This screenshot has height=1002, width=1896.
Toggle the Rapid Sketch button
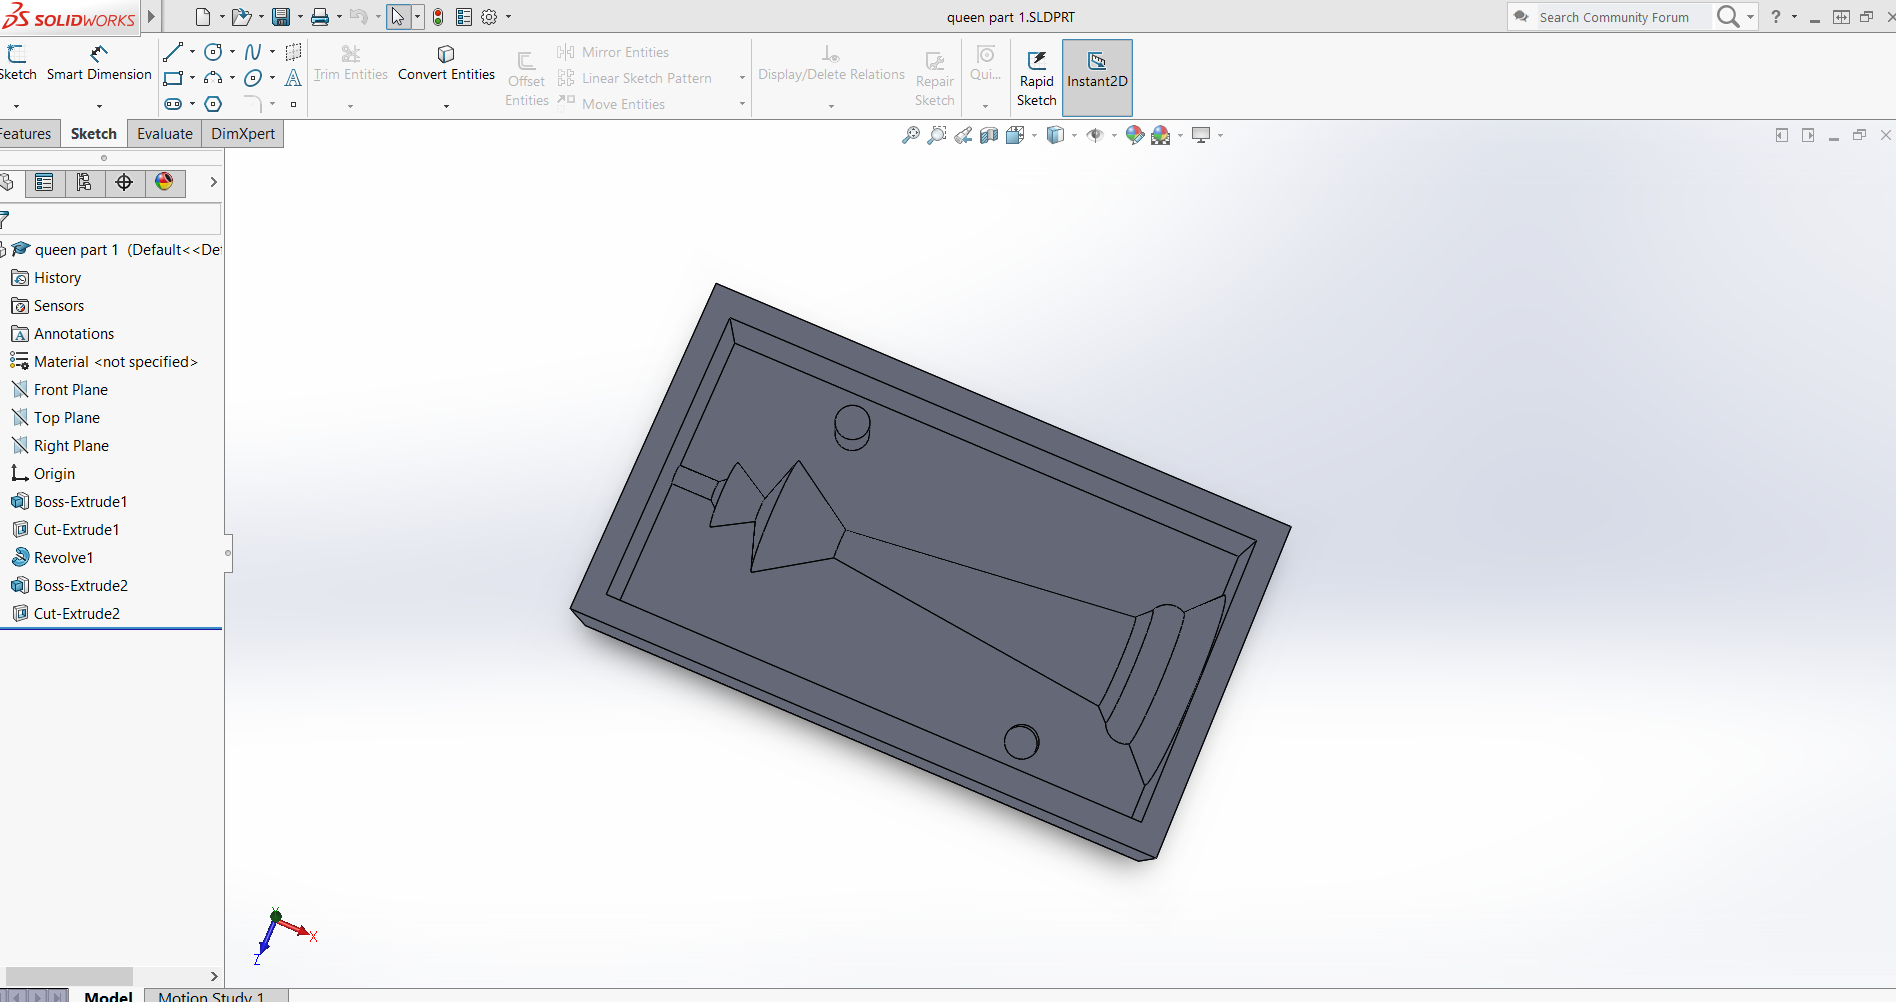1036,78
